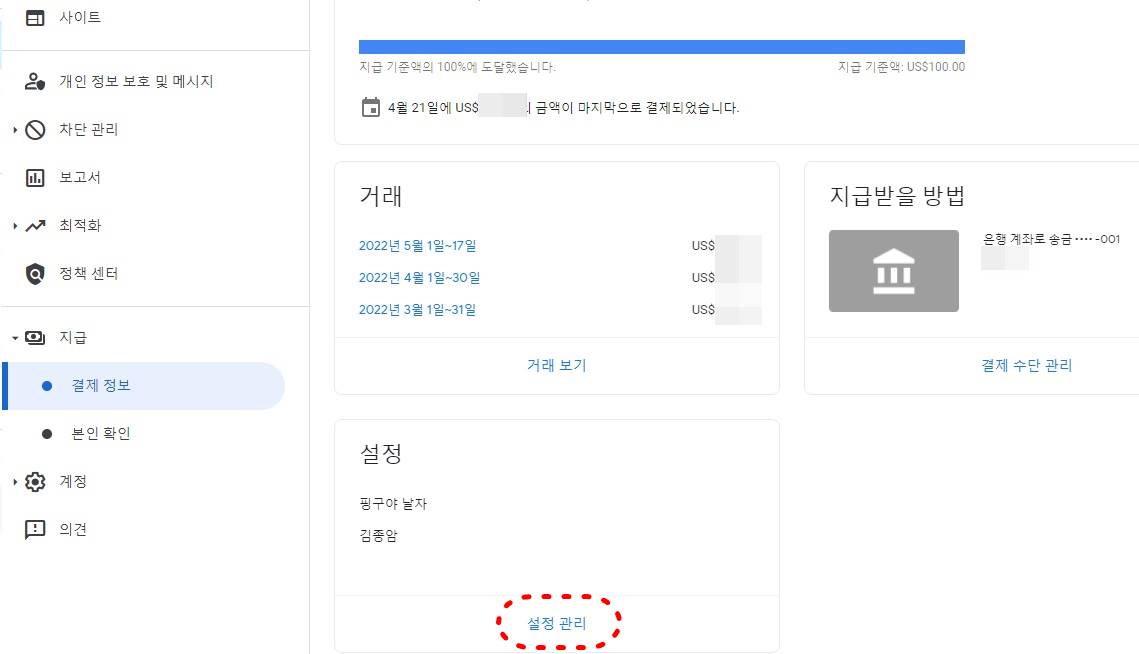Click the calendar icon beside 4월 21일
This screenshot has width=1139, height=654.
370,108
